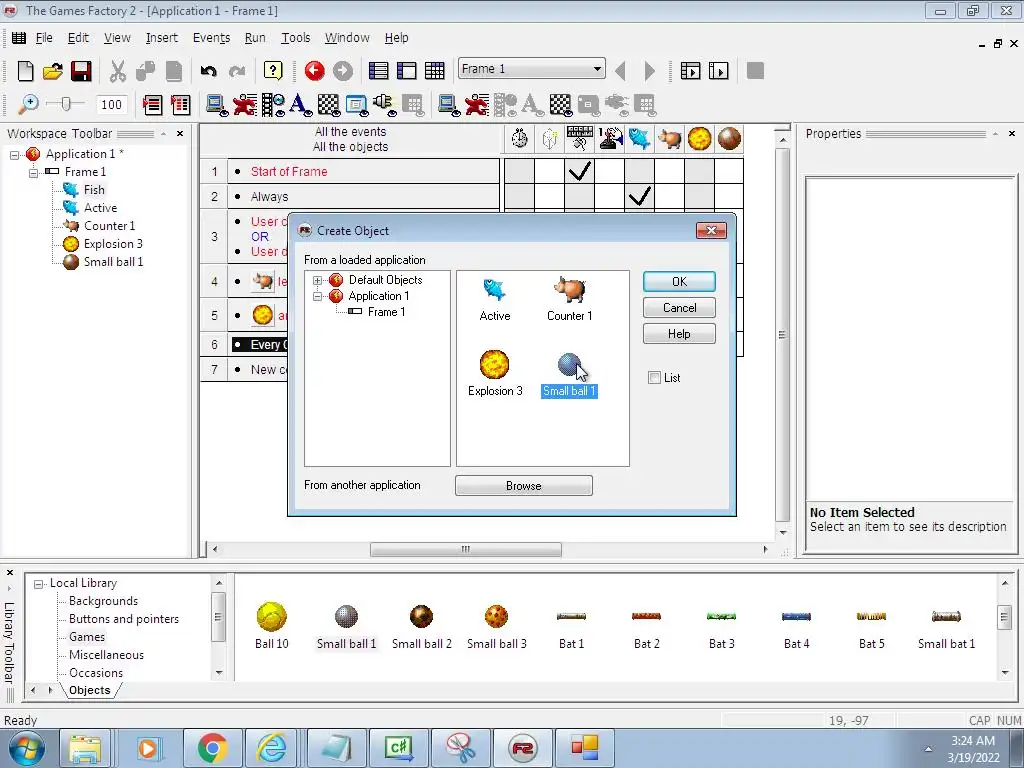This screenshot has height=768, width=1024.
Task: Select Counter 1 in the Workspace tree
Action: click(109, 226)
